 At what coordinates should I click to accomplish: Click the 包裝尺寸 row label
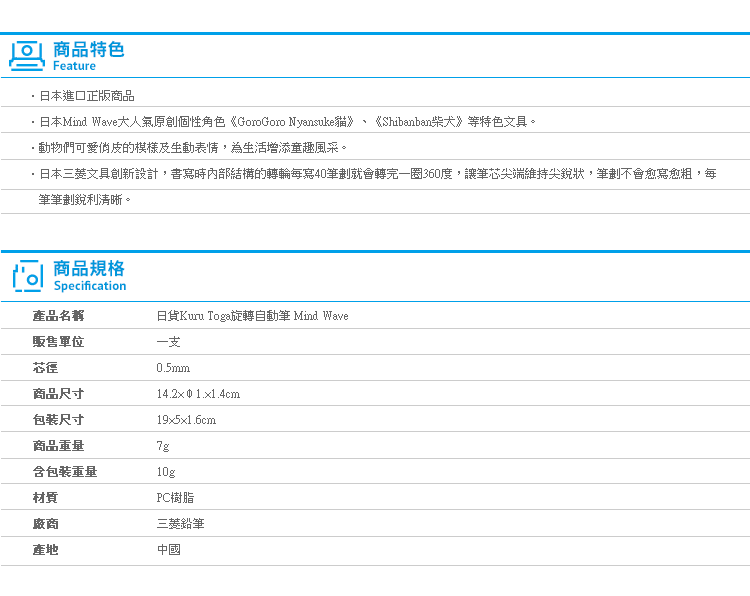click(58, 419)
